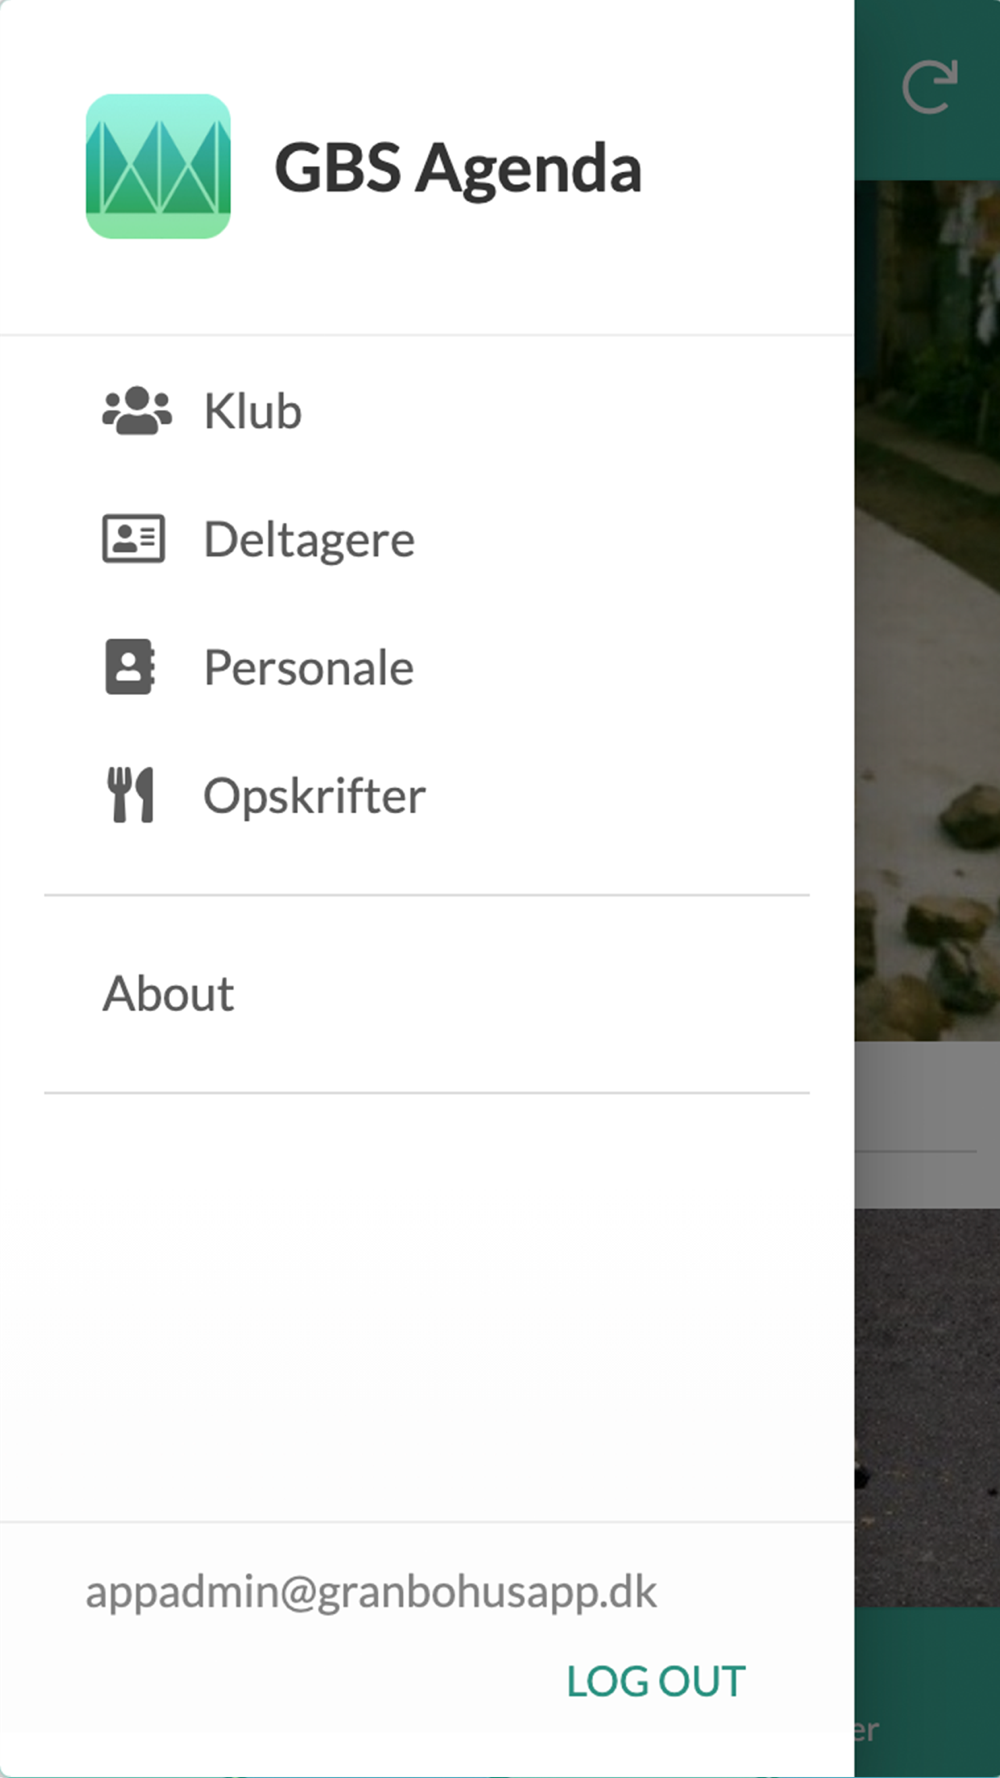Click the Klub people group icon
Viewport: 1000px width, 1778px height.
pos(137,411)
